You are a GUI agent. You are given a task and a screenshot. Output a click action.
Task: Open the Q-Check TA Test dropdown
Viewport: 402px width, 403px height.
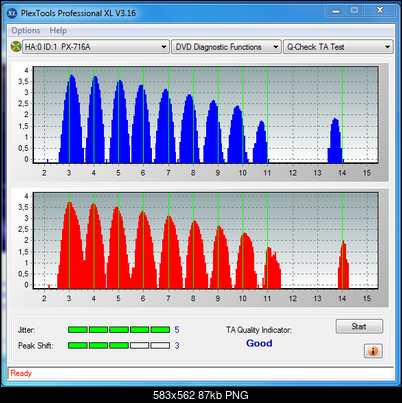coord(338,47)
